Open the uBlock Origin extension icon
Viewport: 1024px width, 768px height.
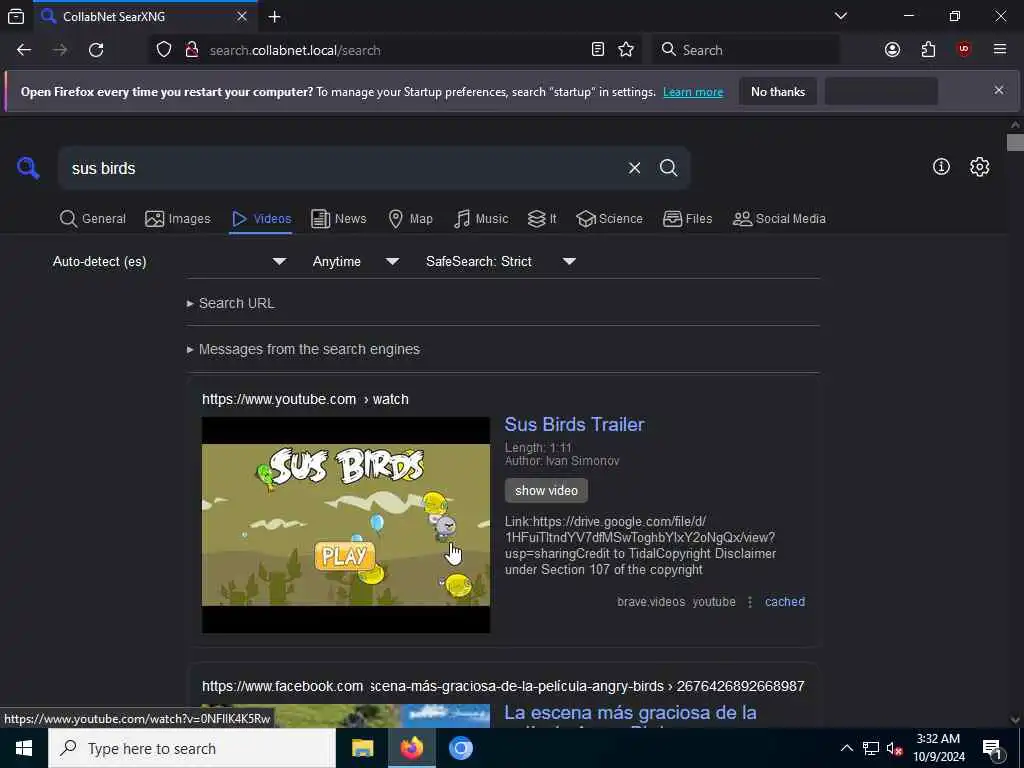(964, 50)
